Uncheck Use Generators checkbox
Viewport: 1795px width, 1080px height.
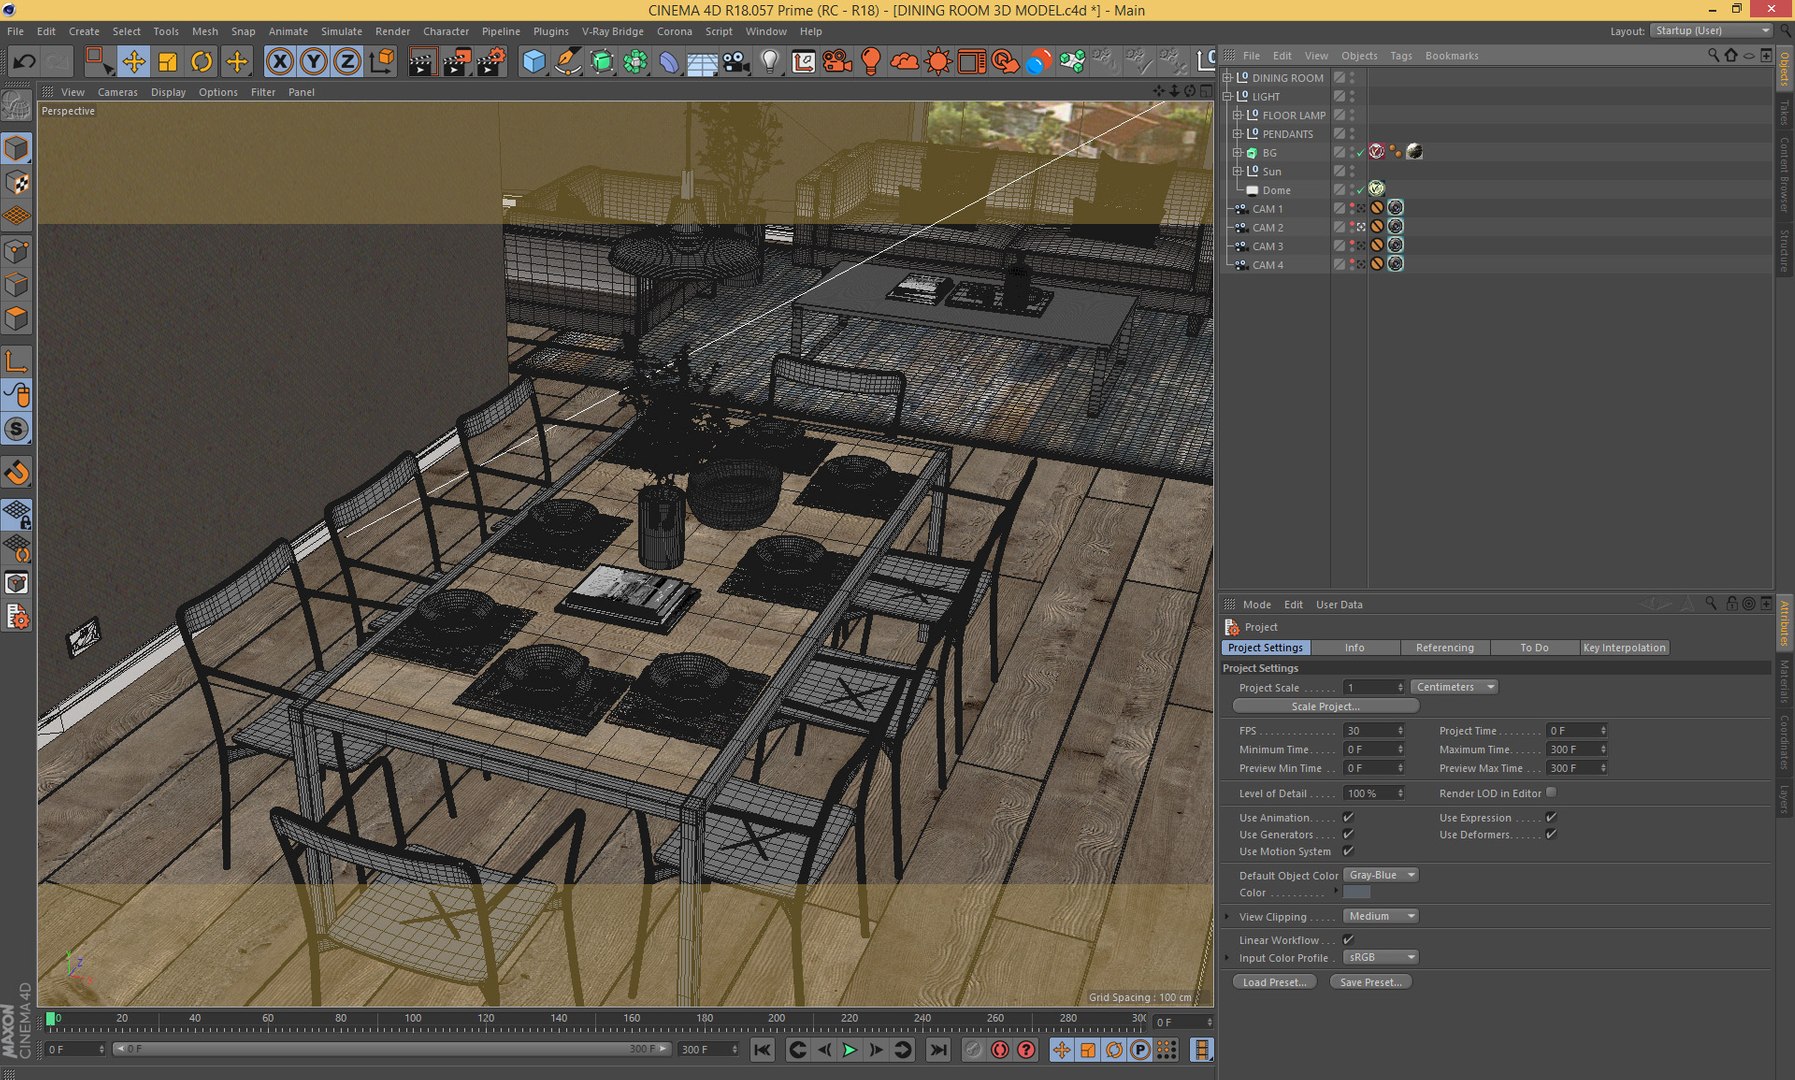pos(1348,834)
